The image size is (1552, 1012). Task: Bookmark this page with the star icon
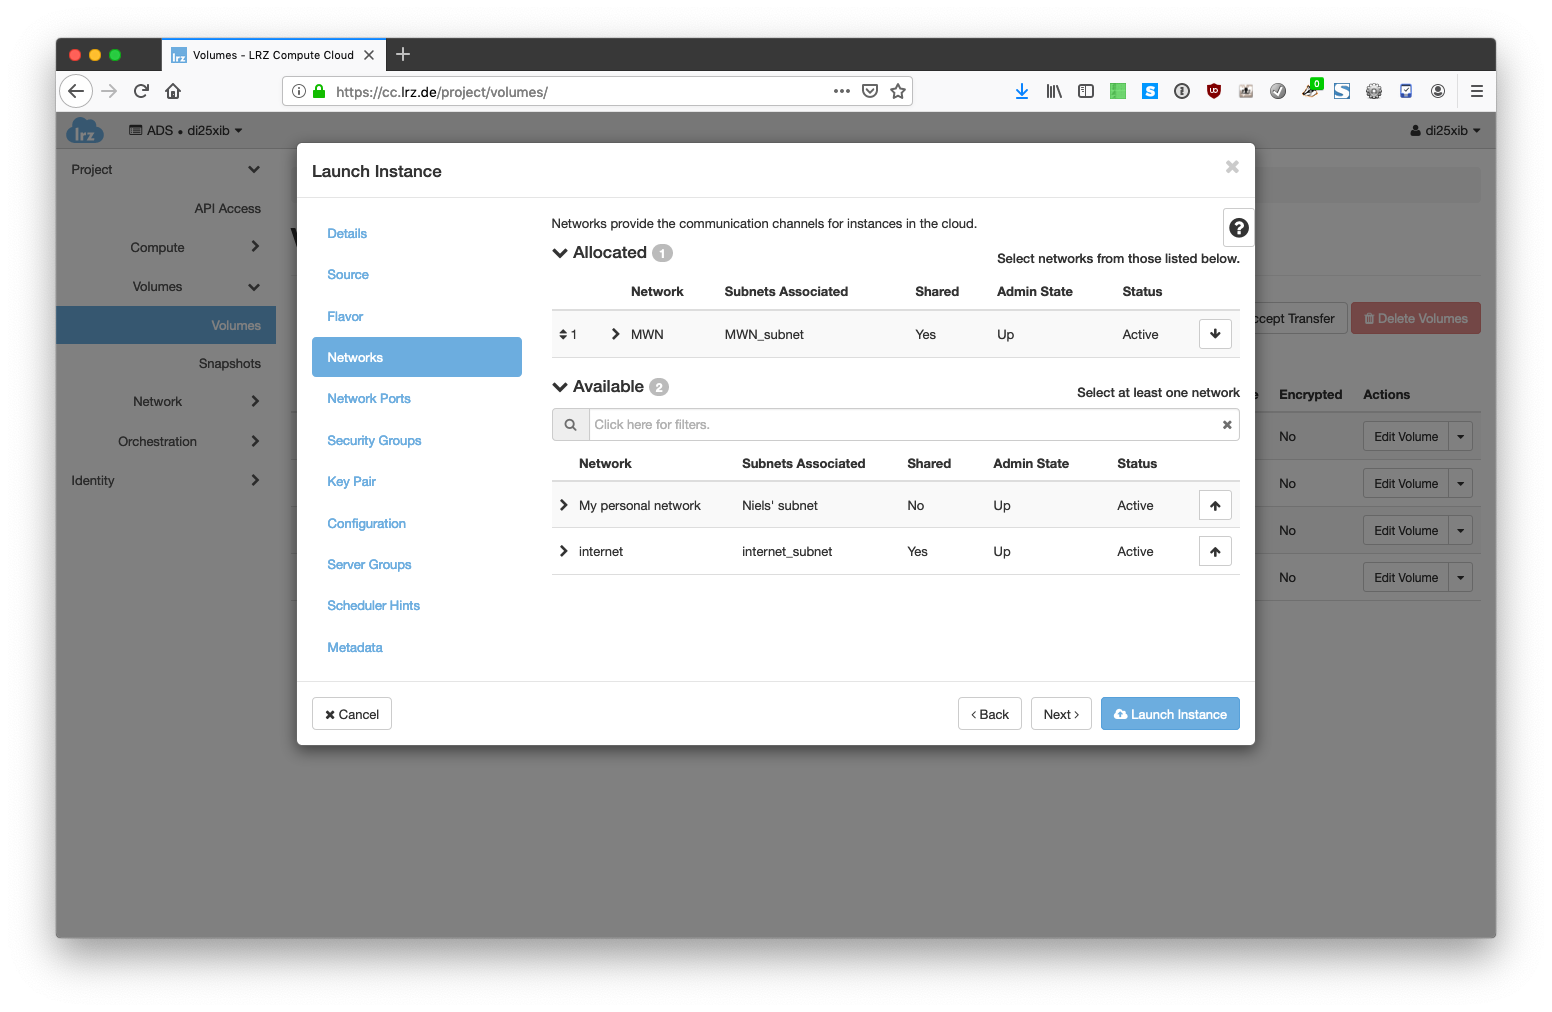[x=898, y=91]
